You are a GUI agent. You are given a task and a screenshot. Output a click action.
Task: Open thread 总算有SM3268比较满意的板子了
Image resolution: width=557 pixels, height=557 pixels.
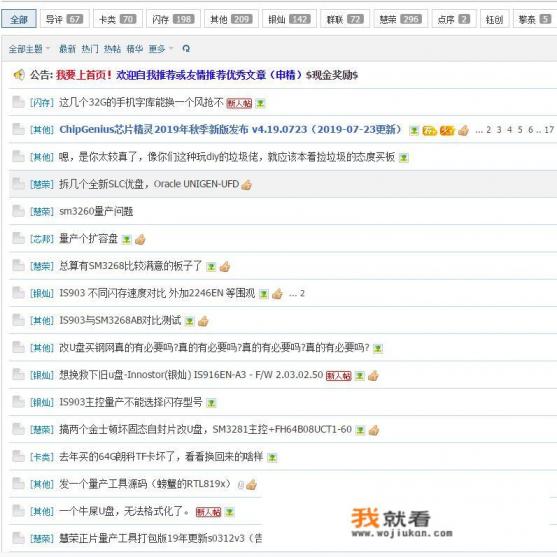(x=131, y=266)
